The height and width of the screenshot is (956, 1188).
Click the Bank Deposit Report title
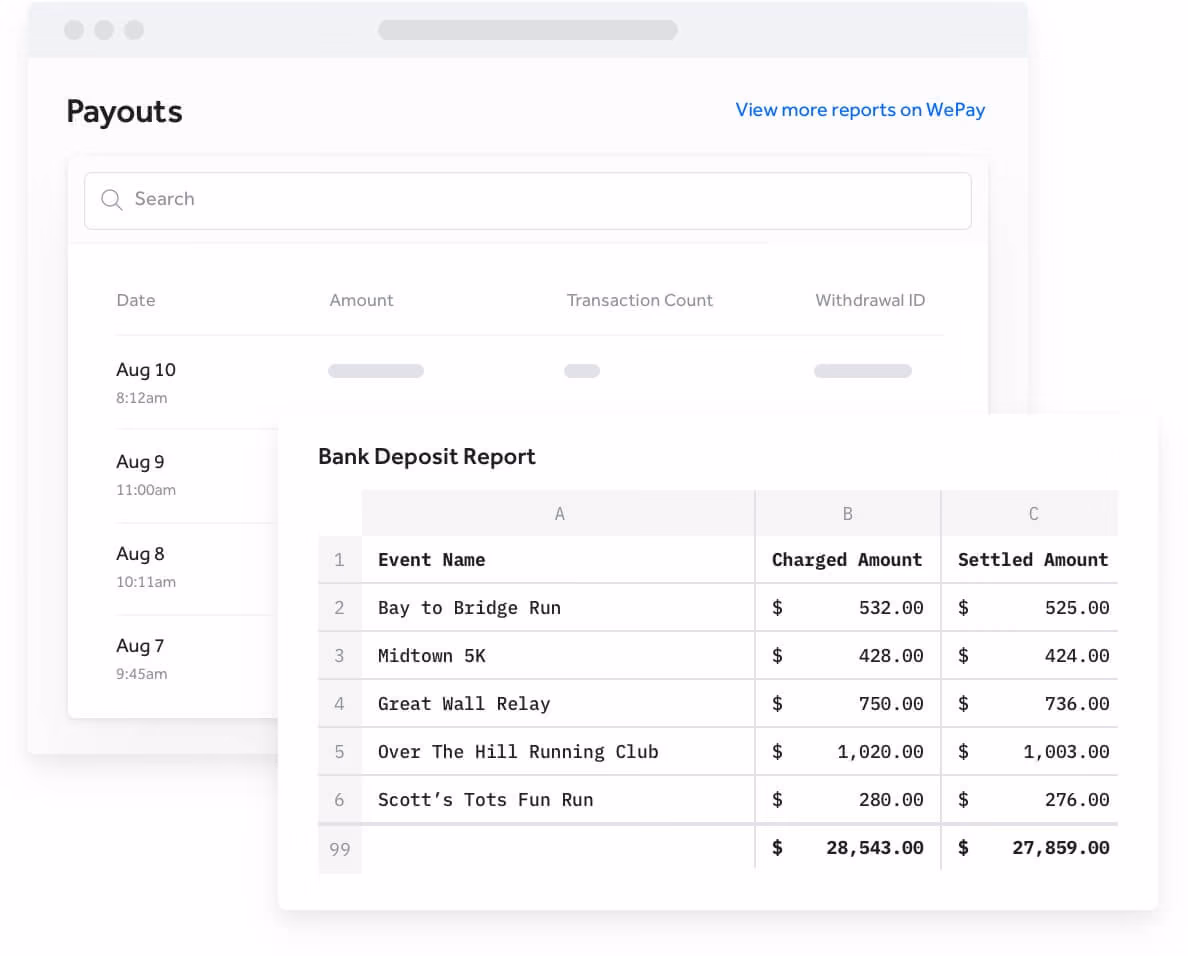point(427,456)
